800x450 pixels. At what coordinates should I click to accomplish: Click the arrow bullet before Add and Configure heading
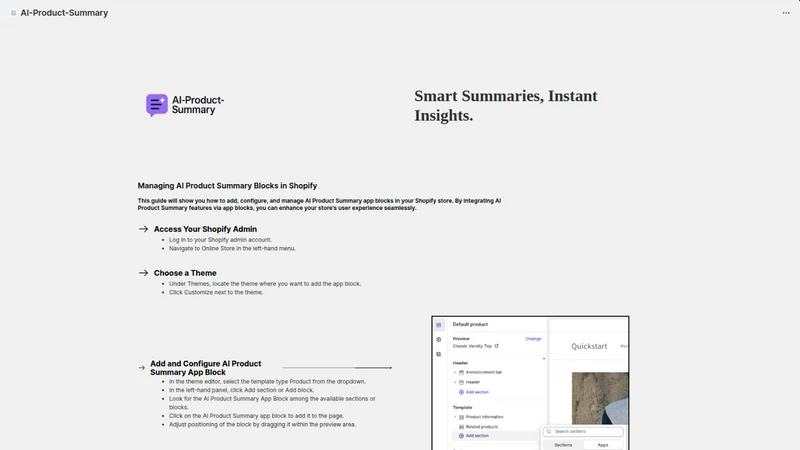point(141,368)
